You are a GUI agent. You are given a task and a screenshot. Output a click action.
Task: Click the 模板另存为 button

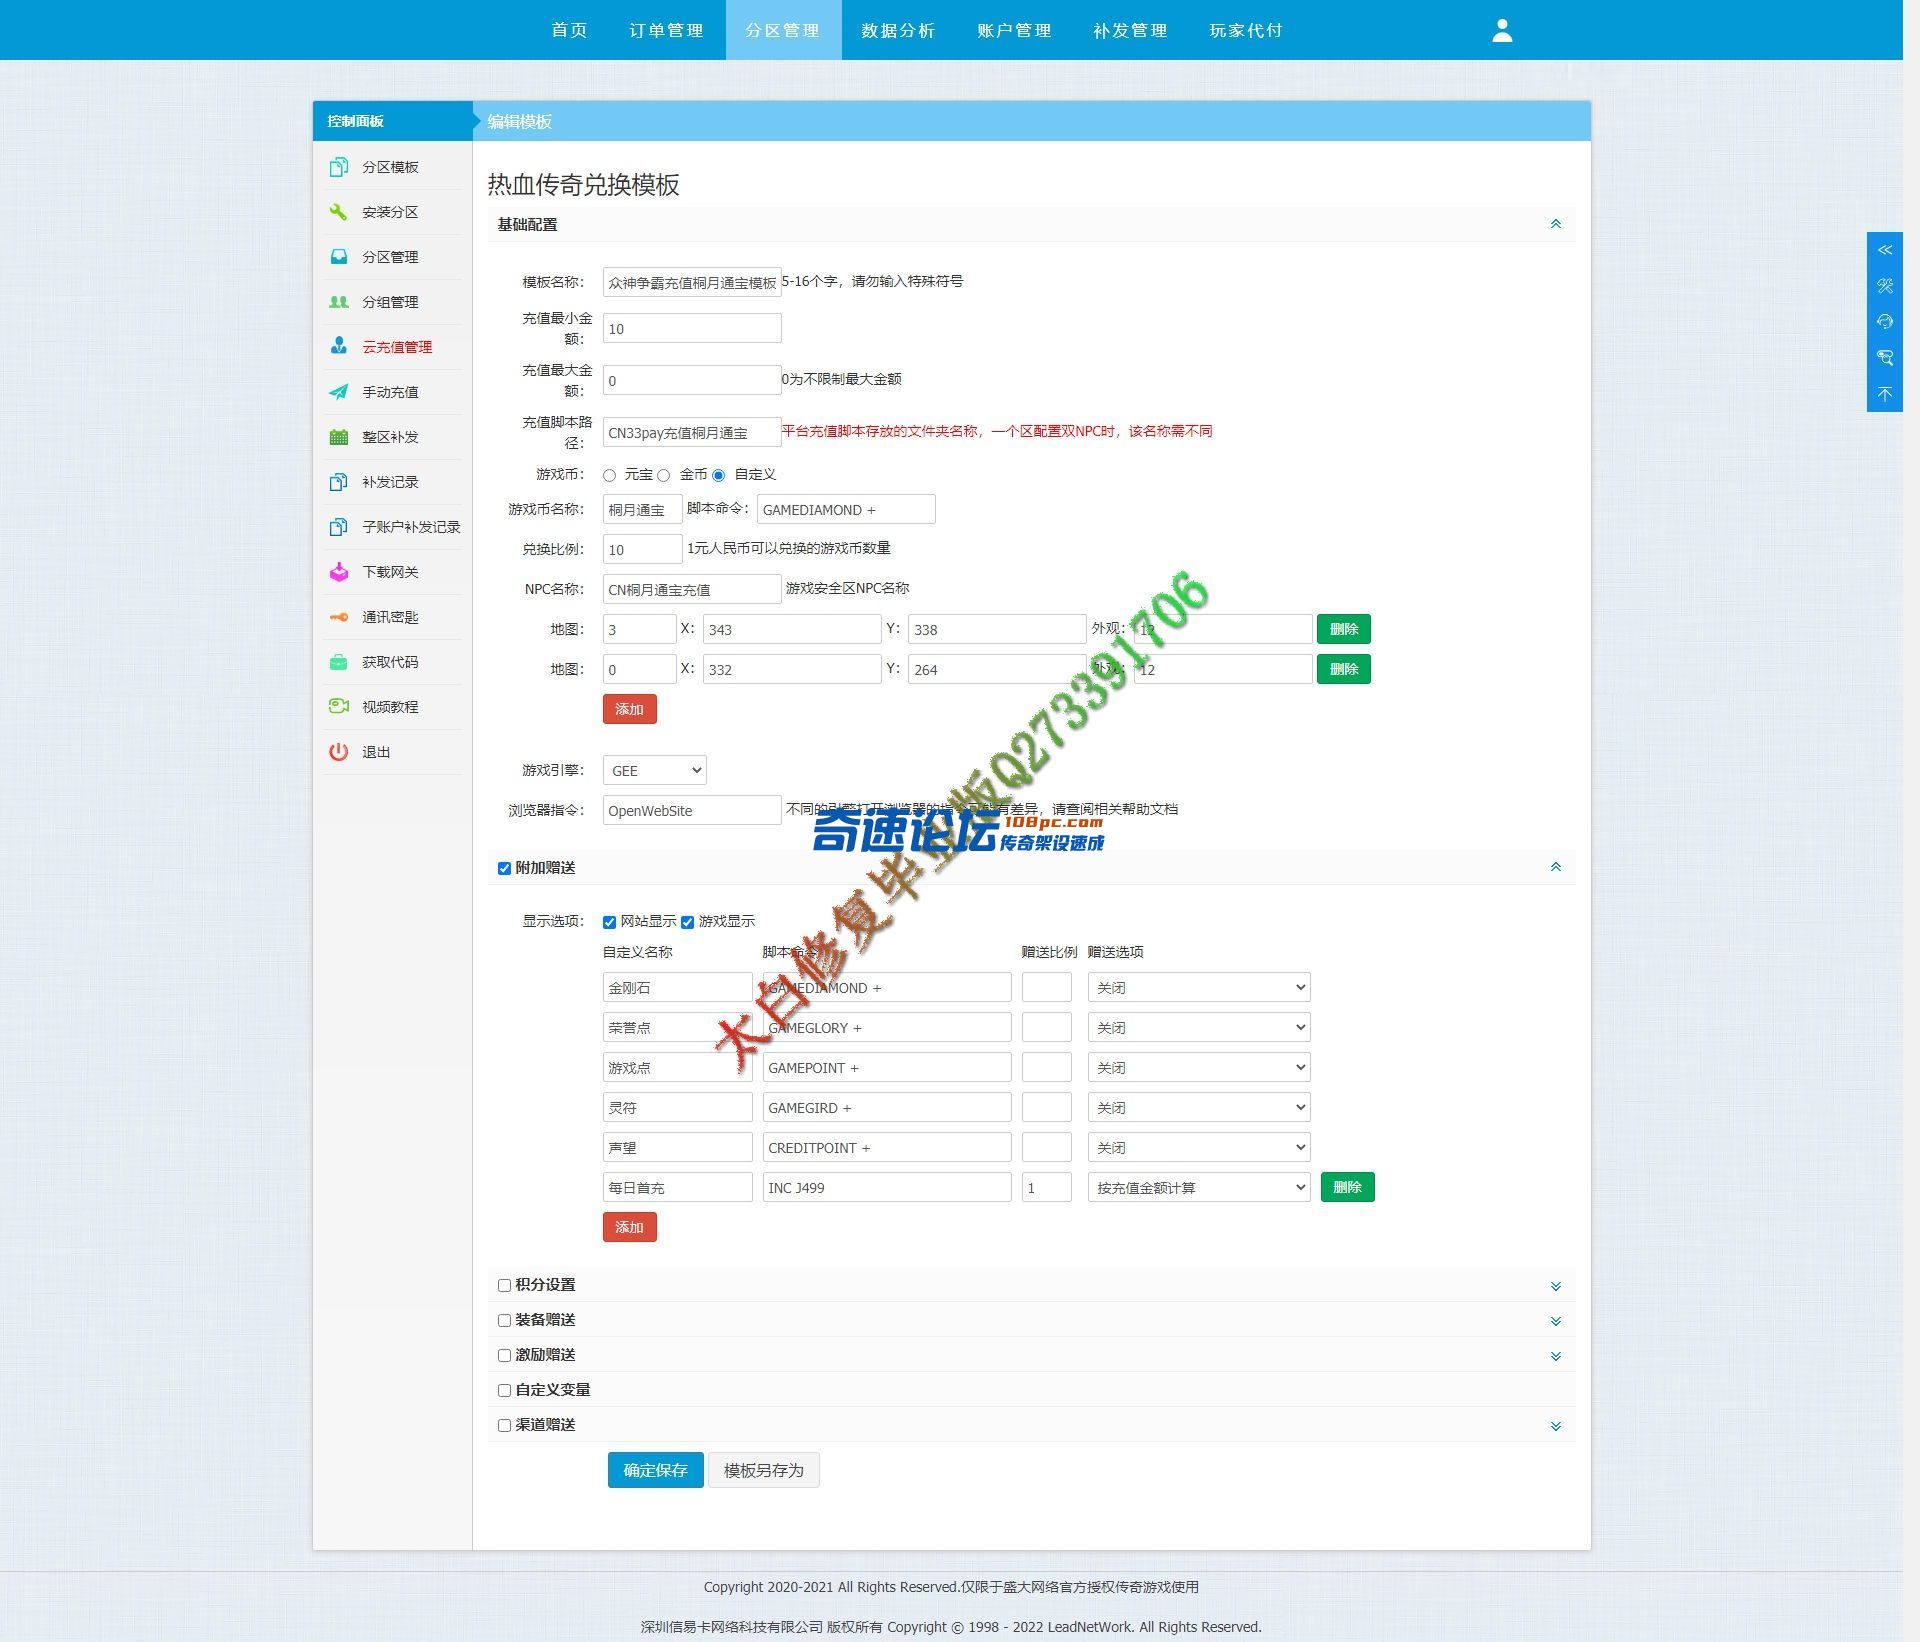764,1470
